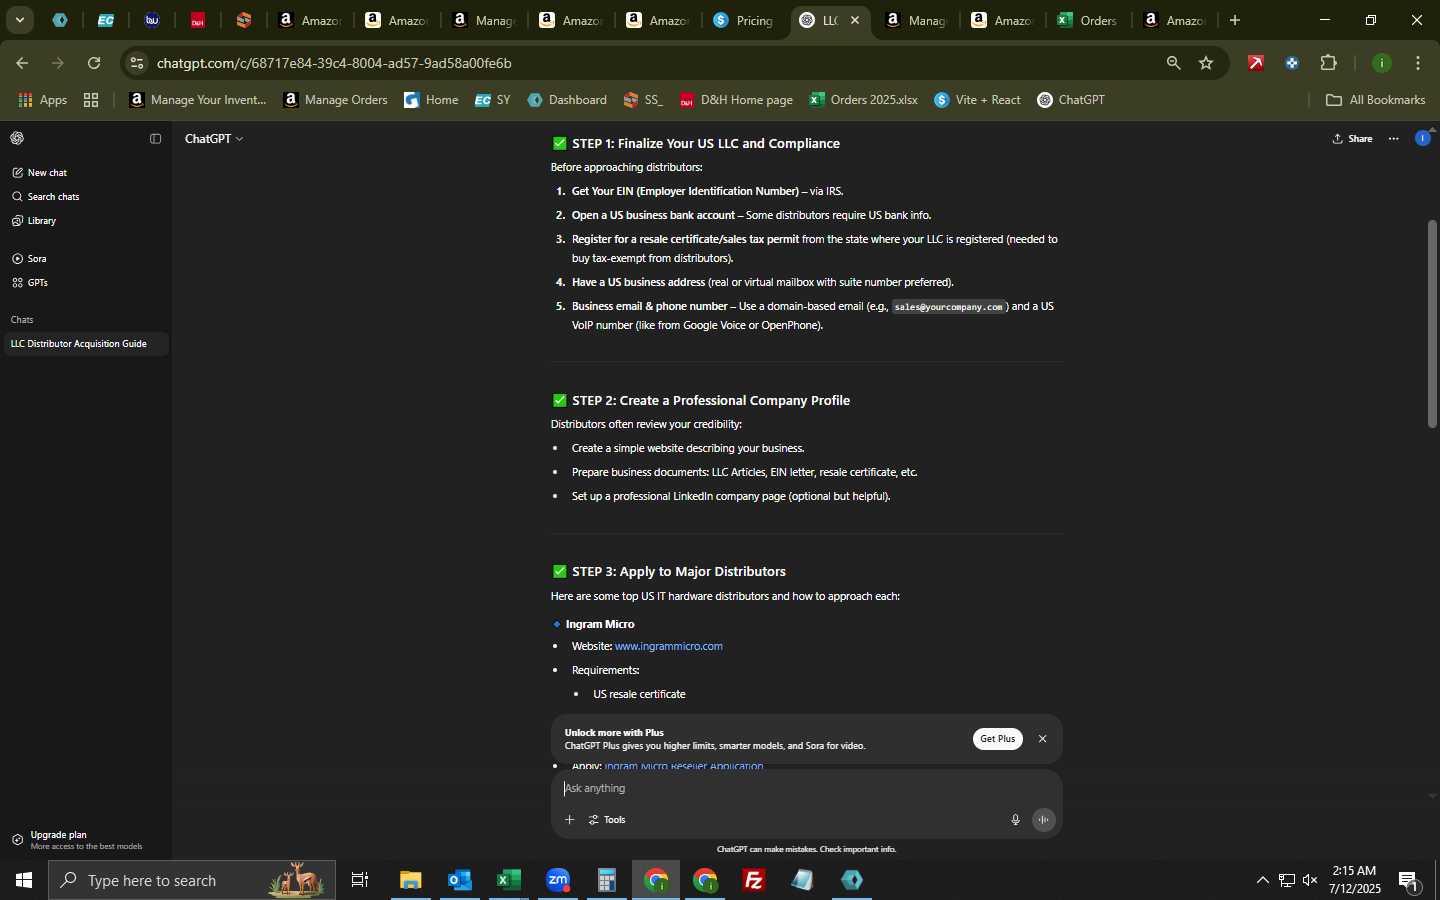Image resolution: width=1440 pixels, height=900 pixels.
Task: Open the SY bookmark
Action: coord(492,100)
